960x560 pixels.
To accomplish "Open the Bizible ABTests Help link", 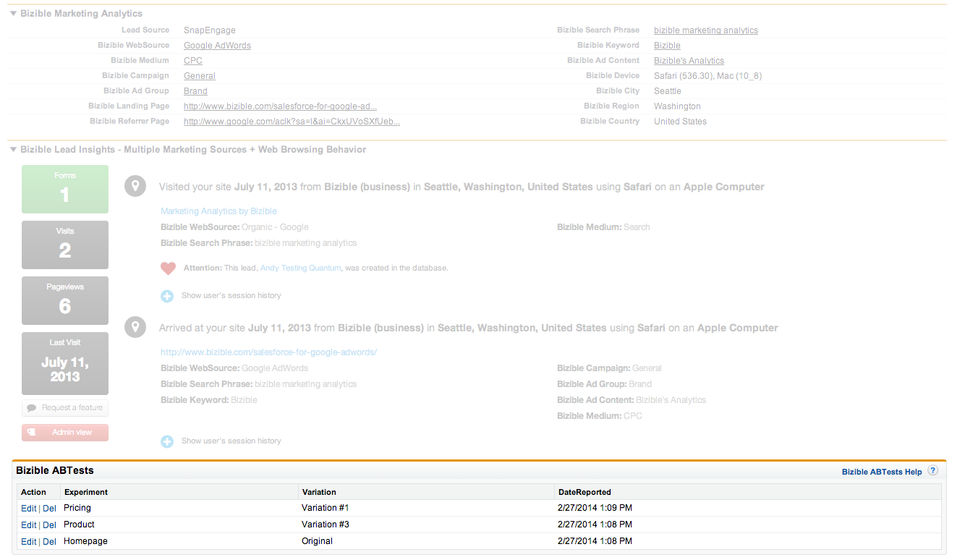I will pos(882,472).
